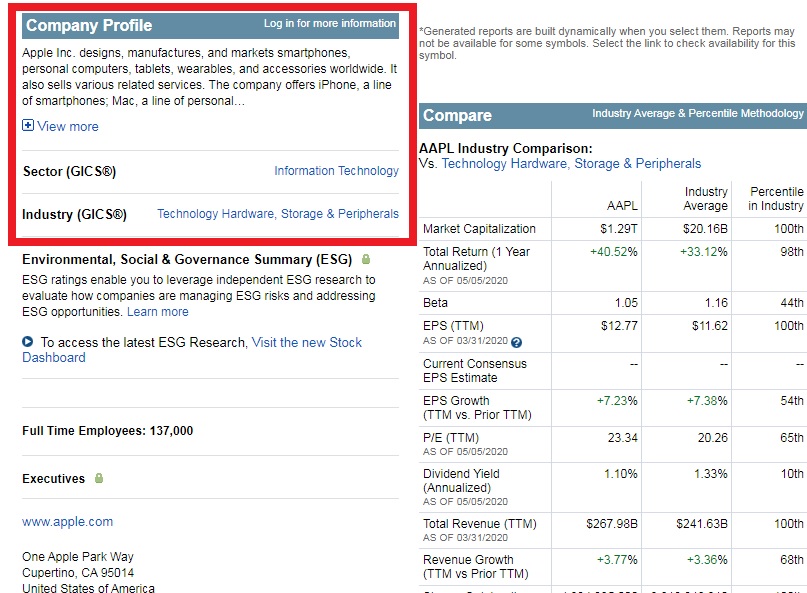The width and height of the screenshot is (807, 593).
Task: Click the Beta 44th percentile value
Action: (x=792, y=303)
